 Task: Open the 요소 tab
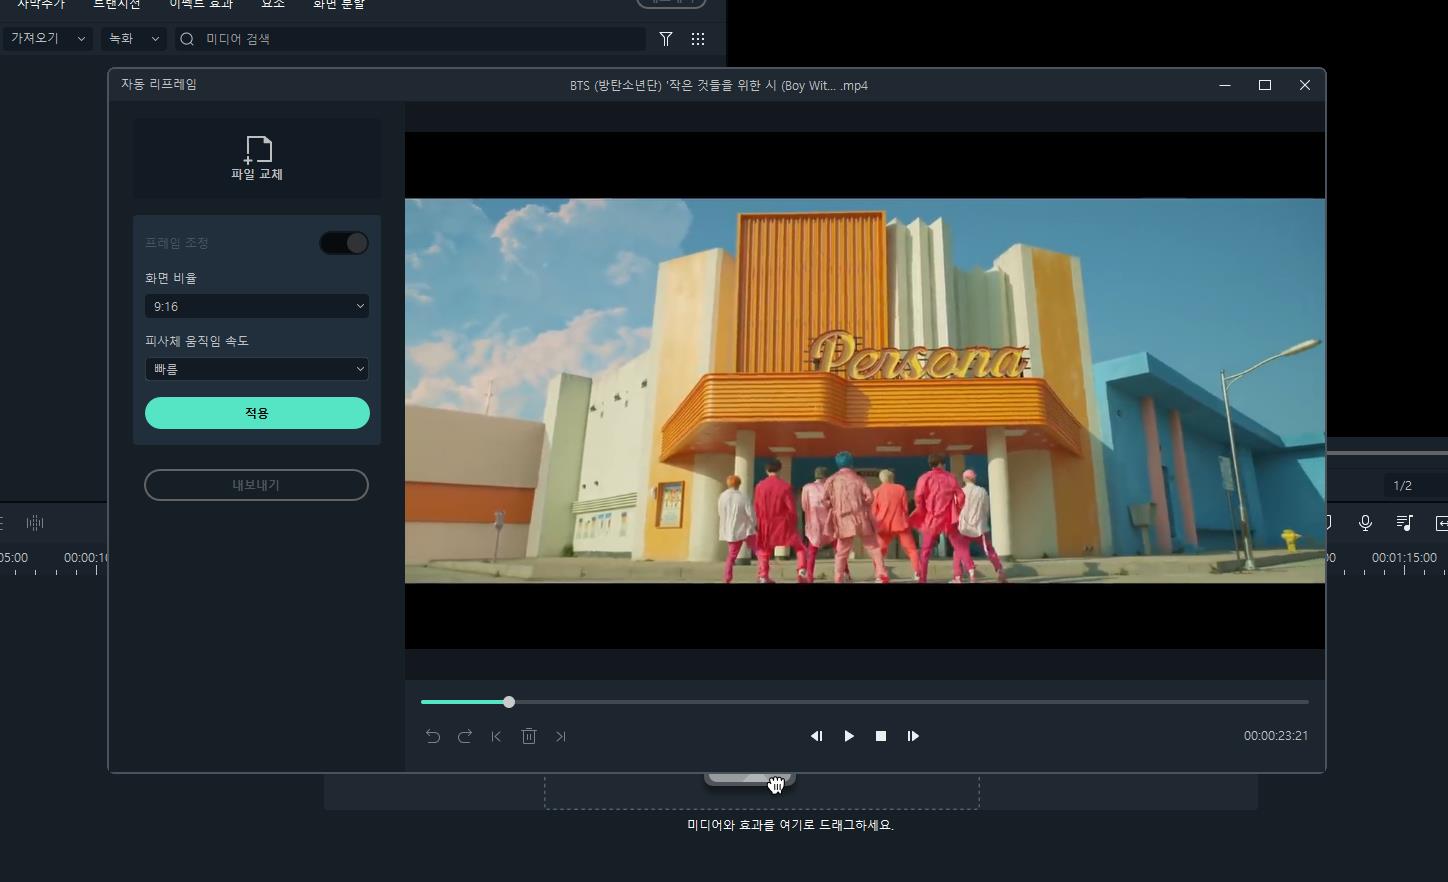click(x=273, y=4)
